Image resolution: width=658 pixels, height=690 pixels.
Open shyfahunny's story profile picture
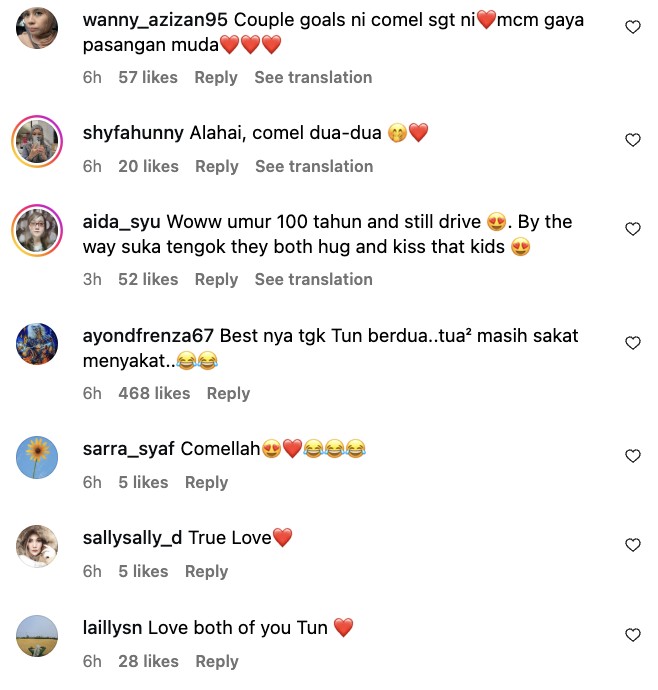(37, 141)
